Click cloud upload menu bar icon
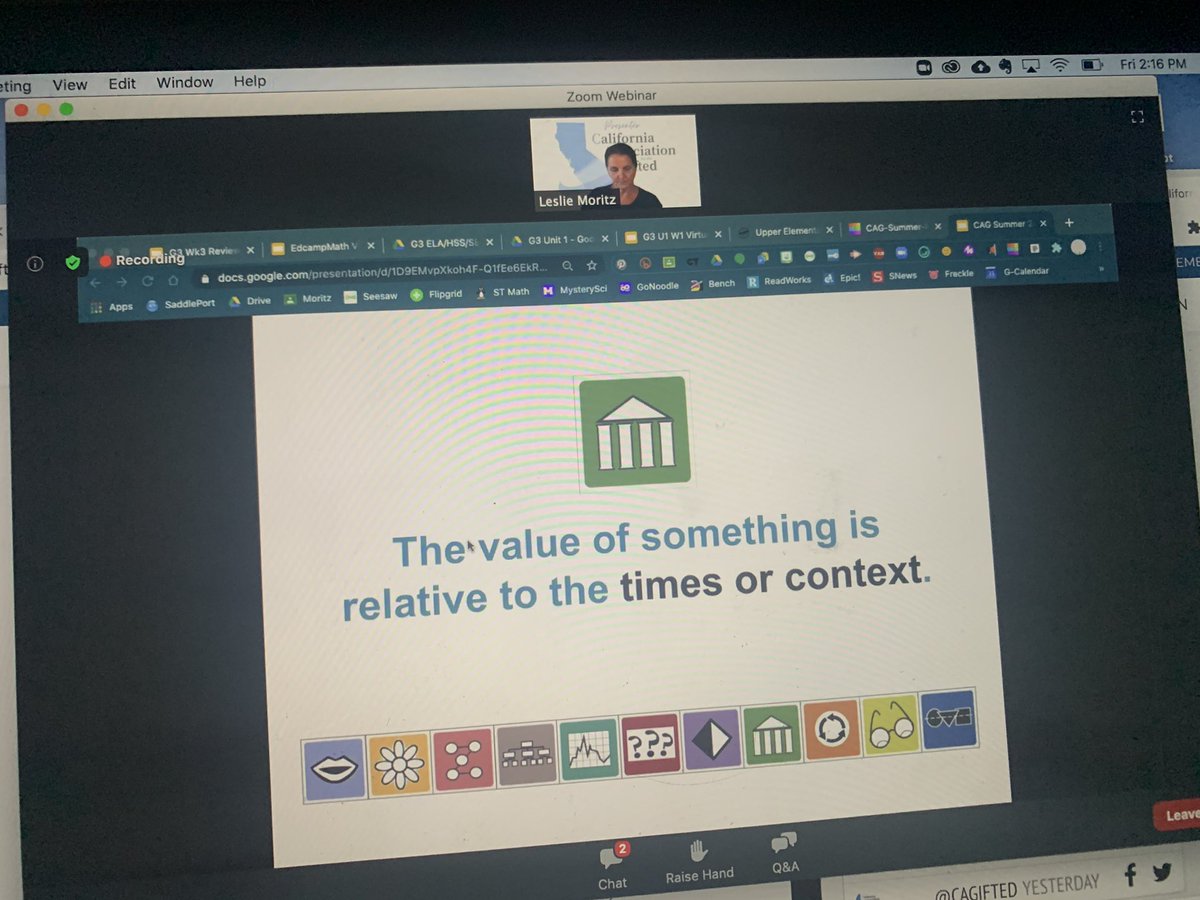The height and width of the screenshot is (900, 1200). coord(981,66)
